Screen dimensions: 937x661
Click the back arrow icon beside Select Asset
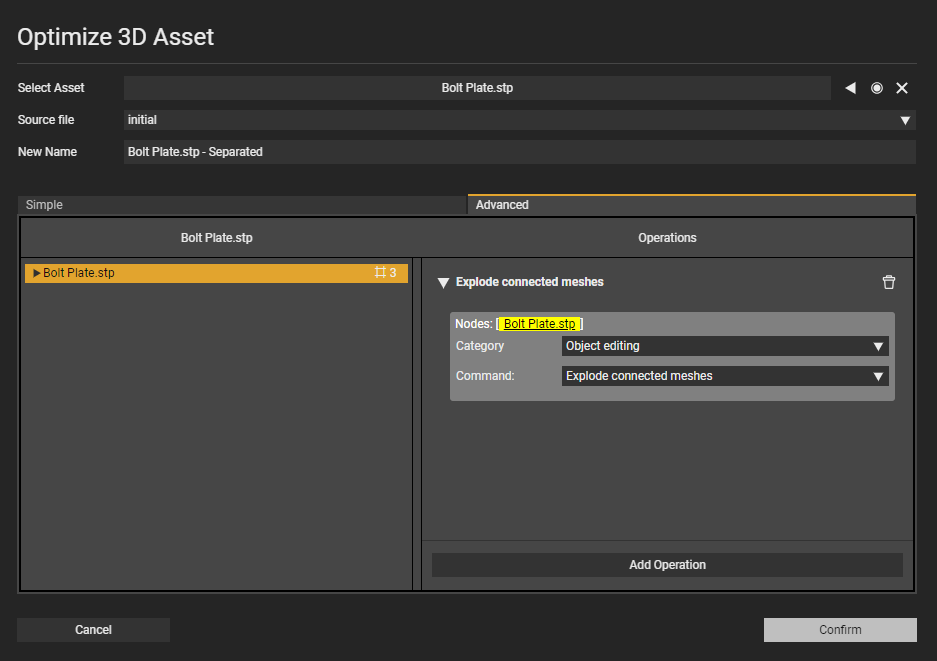coord(850,88)
